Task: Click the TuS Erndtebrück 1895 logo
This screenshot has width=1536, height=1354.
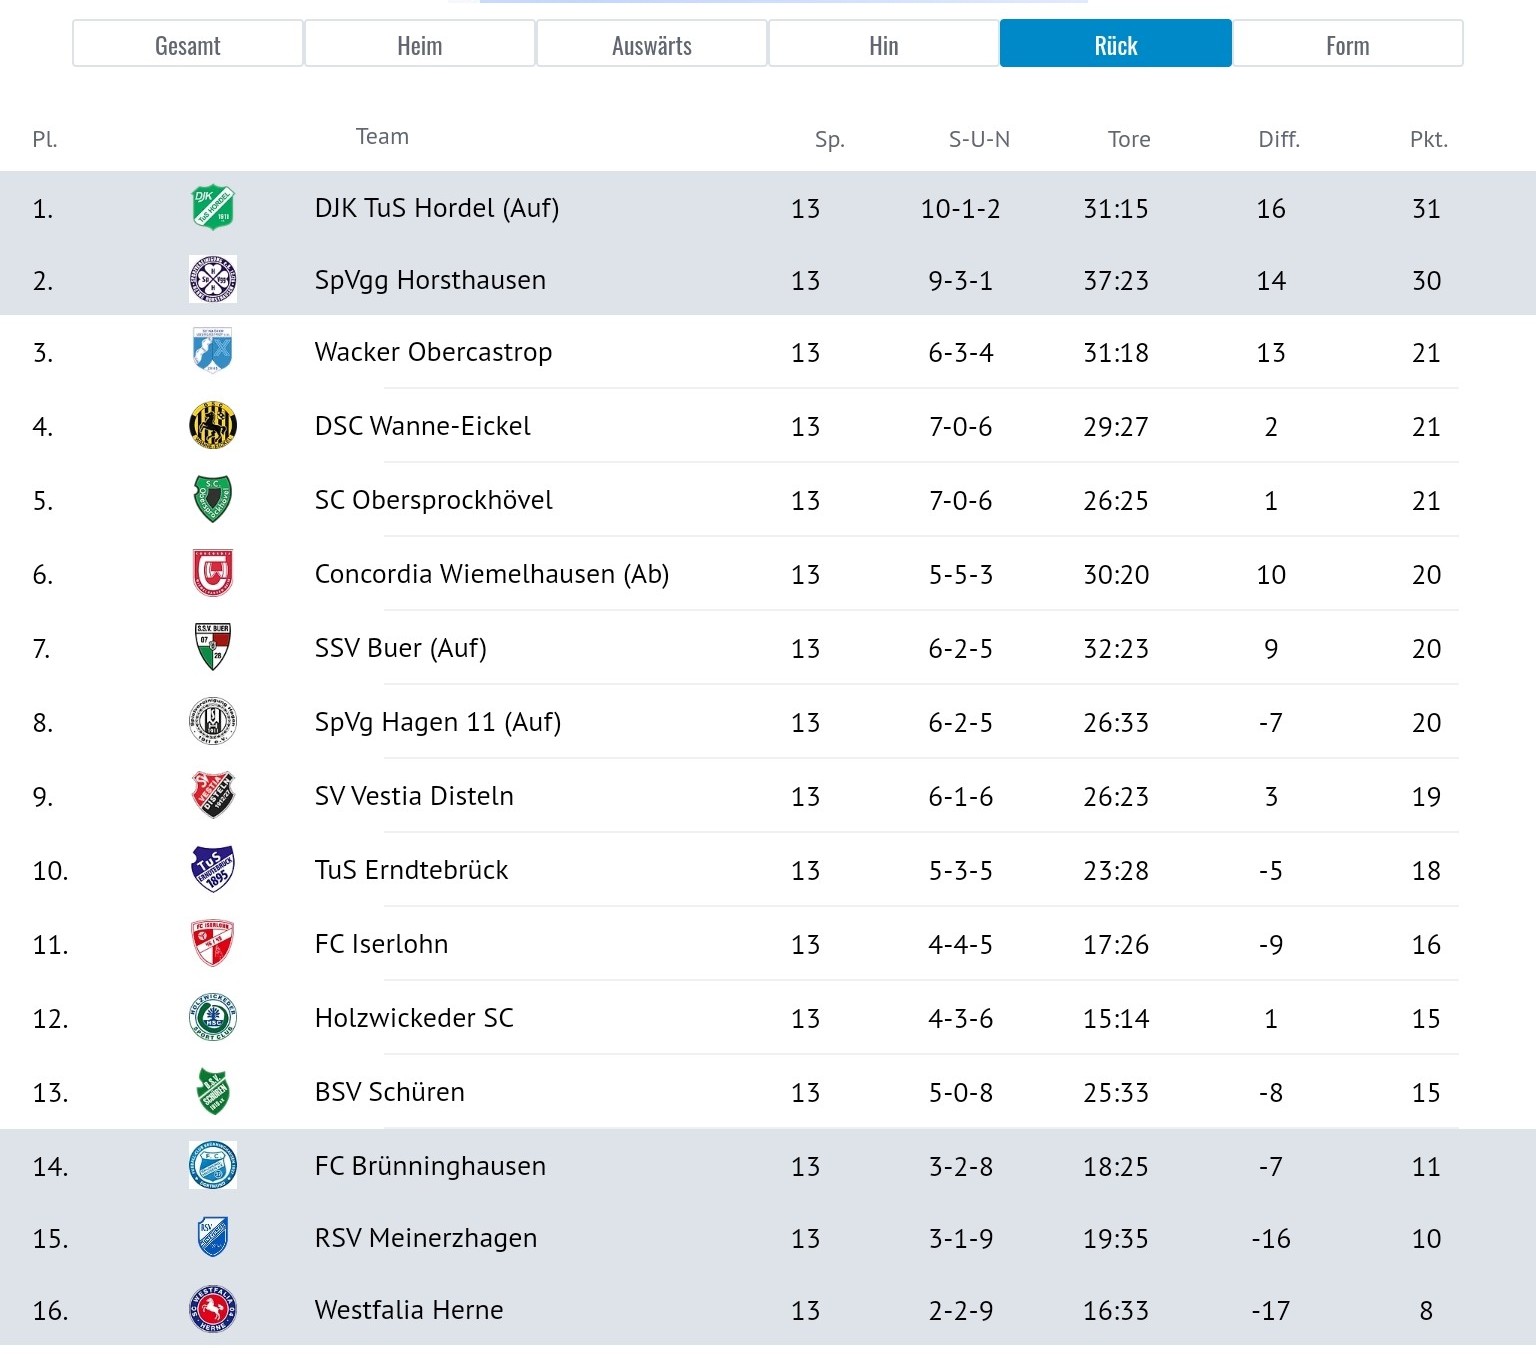Action: coord(213,869)
